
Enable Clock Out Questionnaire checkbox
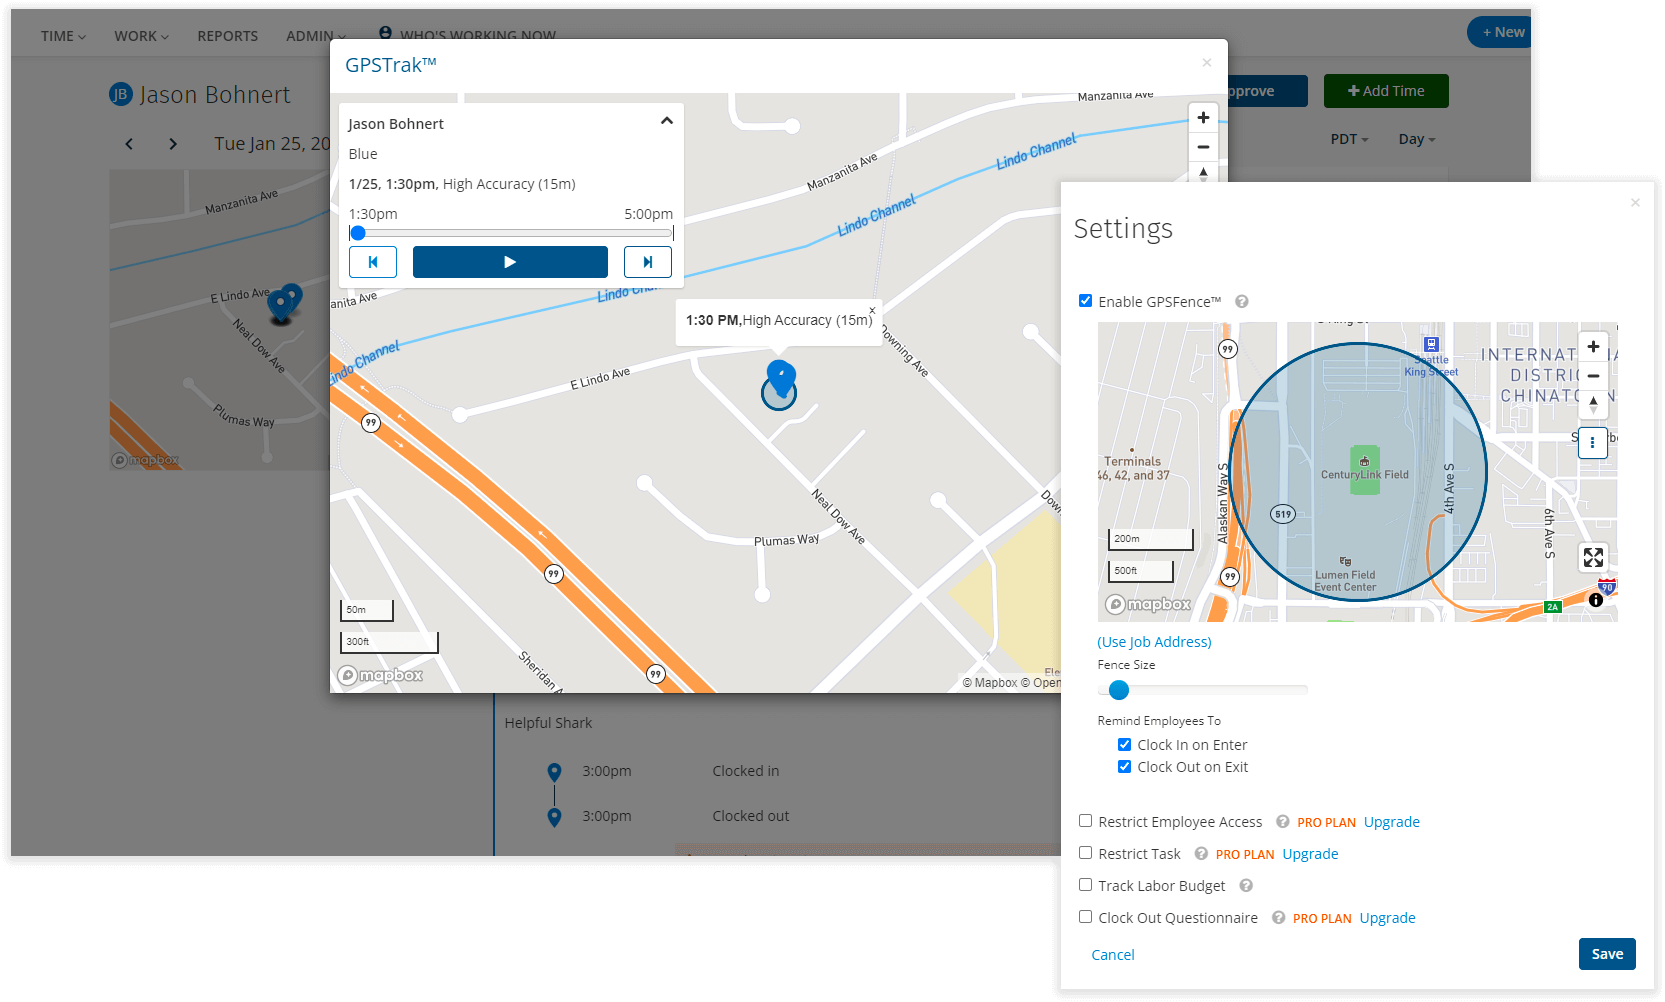pos(1085,917)
